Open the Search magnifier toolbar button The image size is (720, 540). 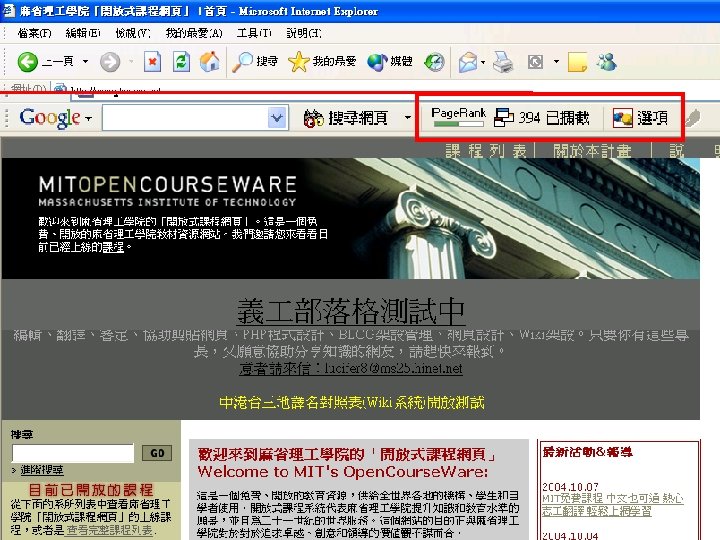(255, 62)
